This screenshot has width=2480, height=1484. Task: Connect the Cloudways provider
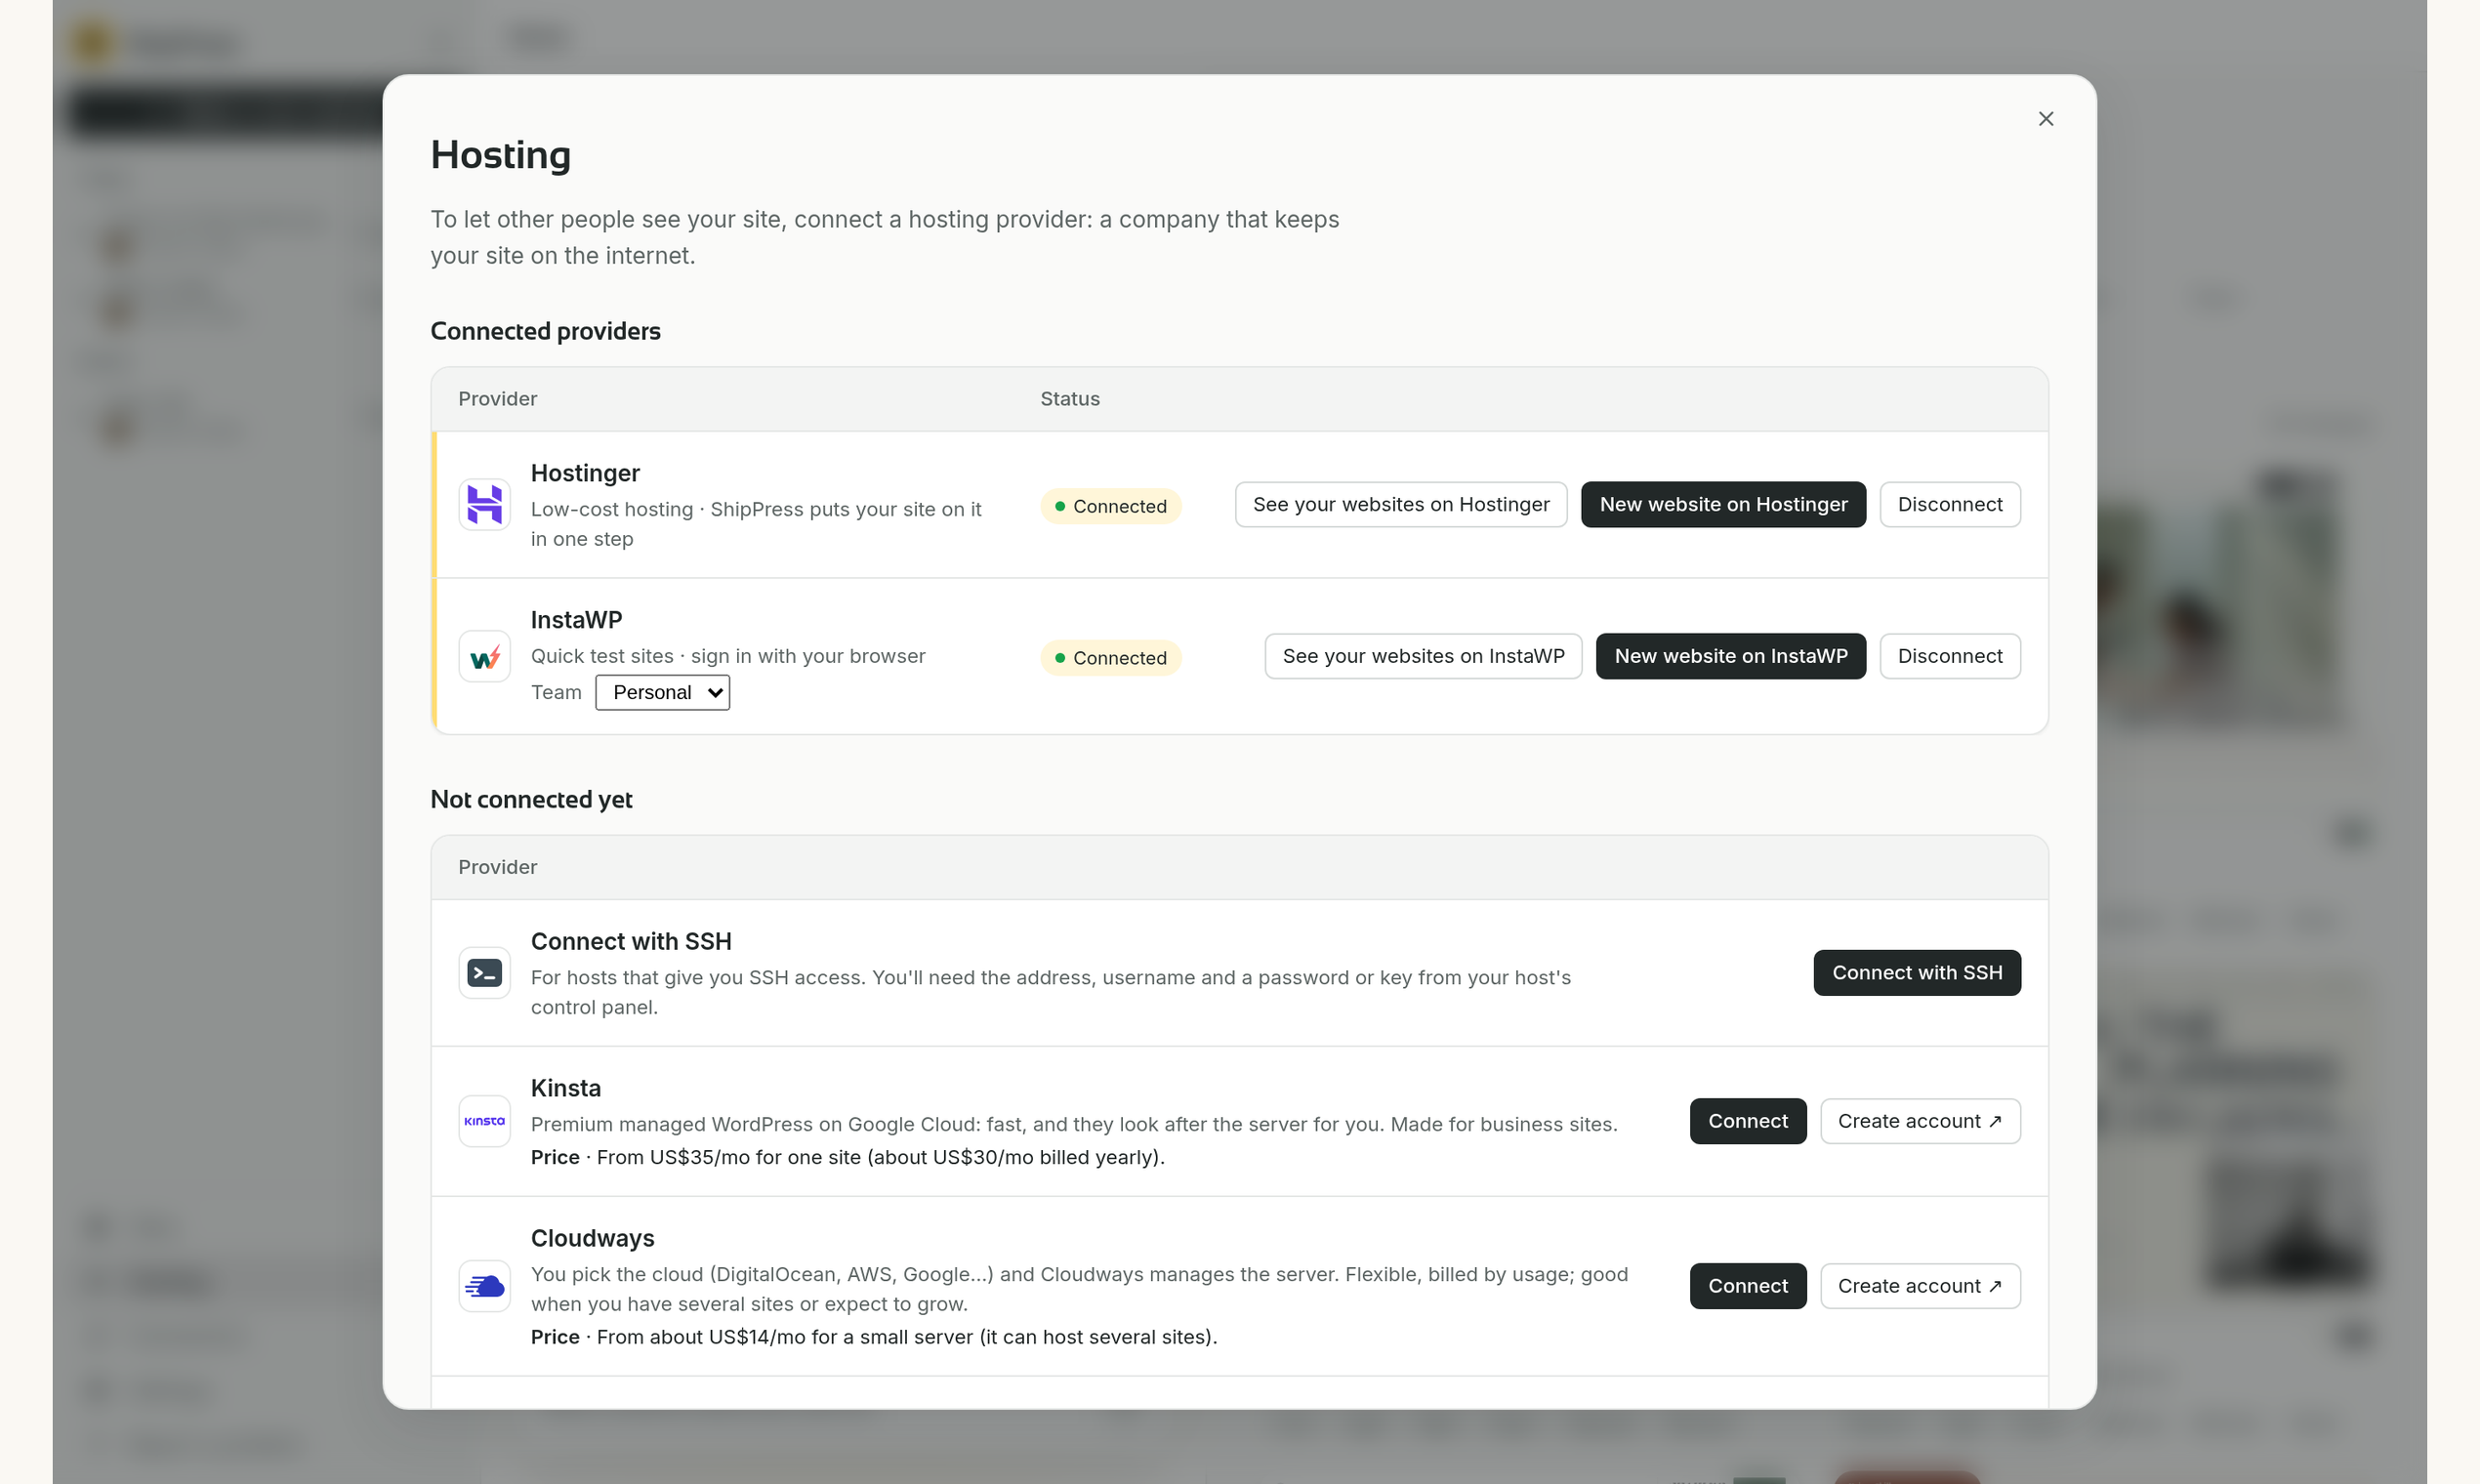(1747, 1286)
